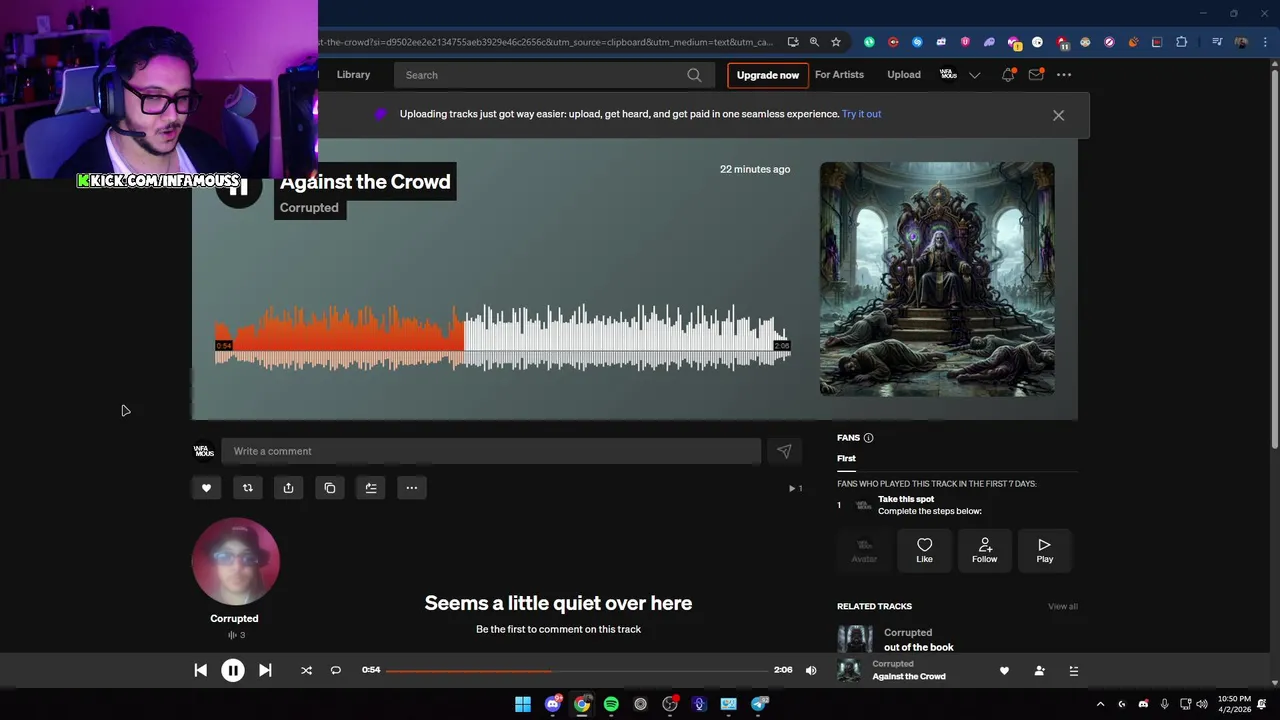Open related track out of the book
The image size is (1280, 720).
(918, 647)
